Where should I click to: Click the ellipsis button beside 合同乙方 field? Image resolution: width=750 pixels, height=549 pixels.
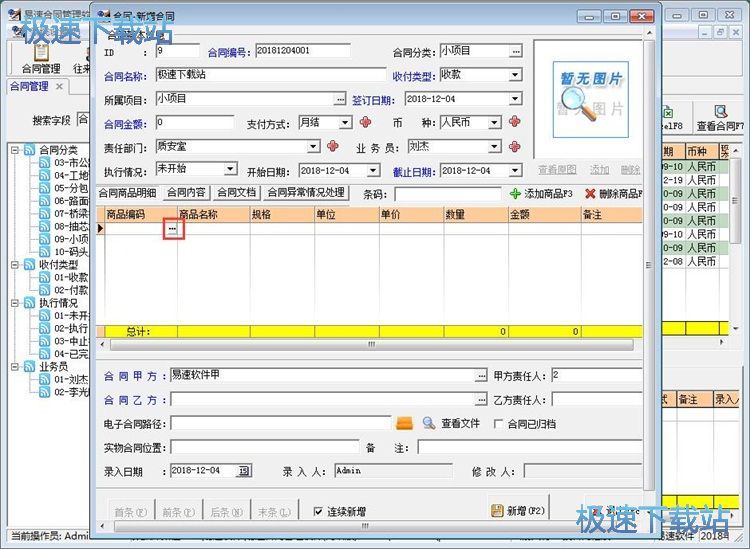481,399
